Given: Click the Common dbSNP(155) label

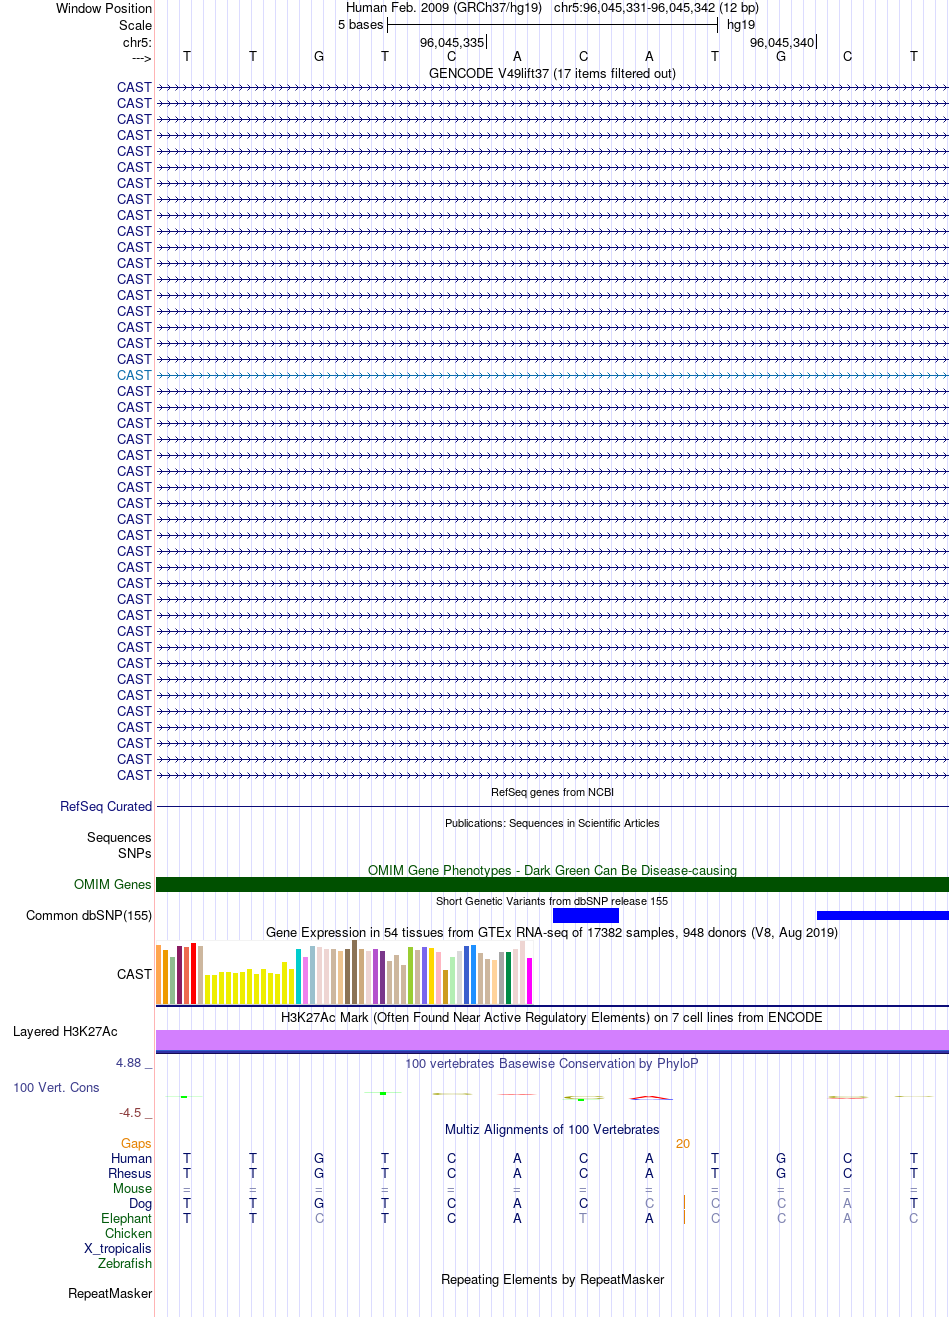Looking at the screenshot, I should tap(89, 915).
